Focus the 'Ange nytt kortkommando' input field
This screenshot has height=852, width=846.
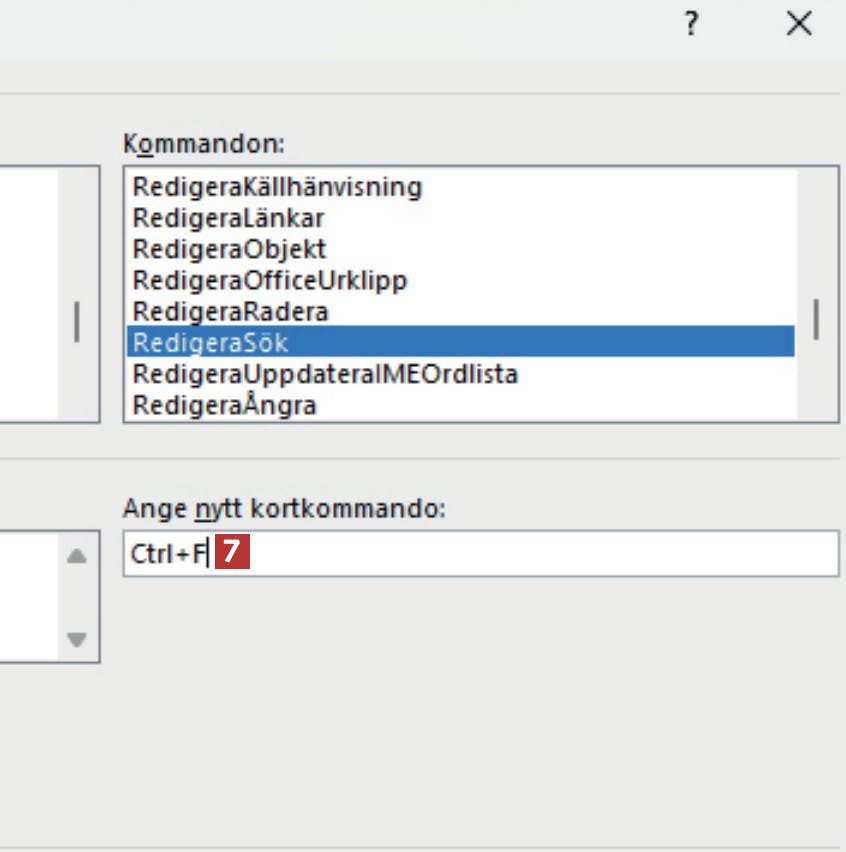tap(540, 554)
